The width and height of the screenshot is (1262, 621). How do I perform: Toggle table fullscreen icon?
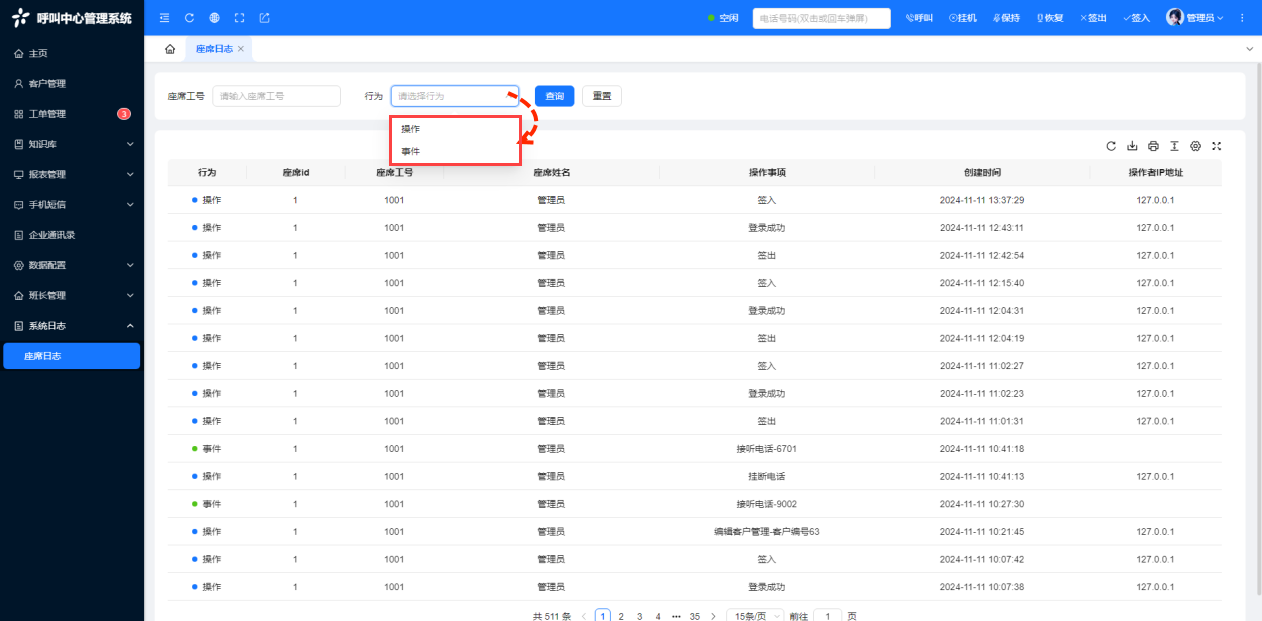(x=1217, y=146)
